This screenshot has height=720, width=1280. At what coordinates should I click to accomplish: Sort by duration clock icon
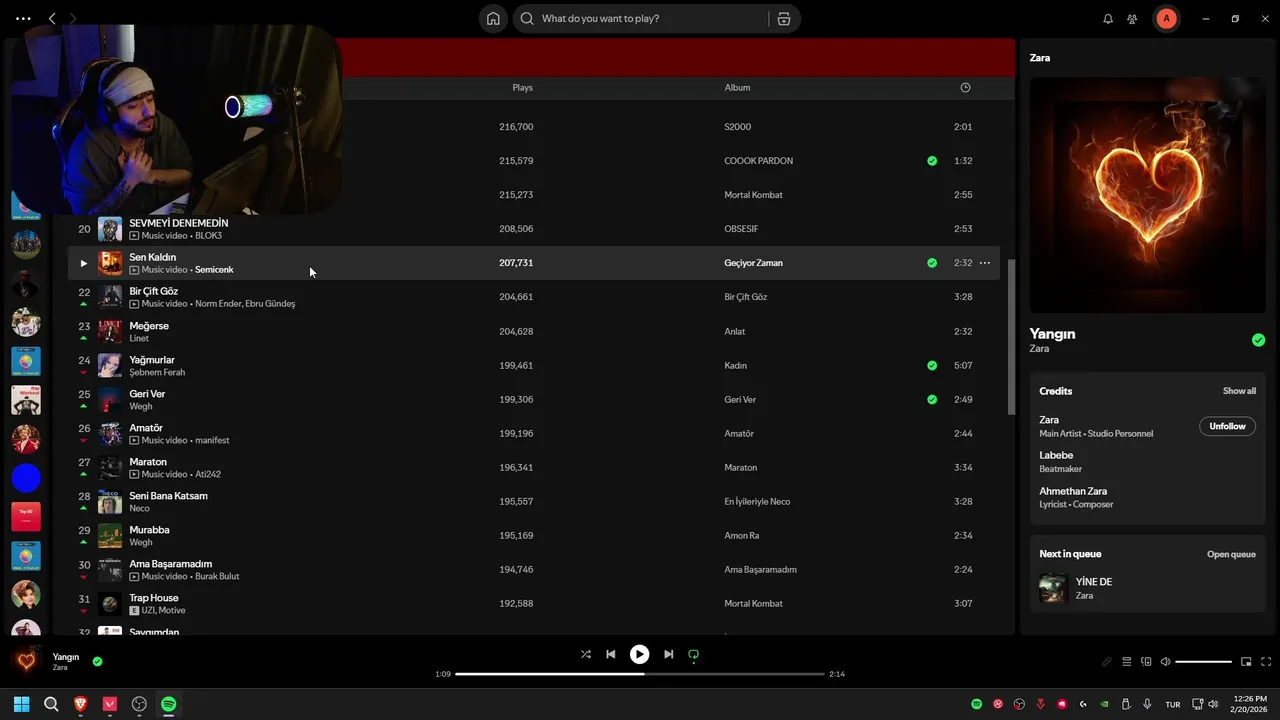click(965, 88)
